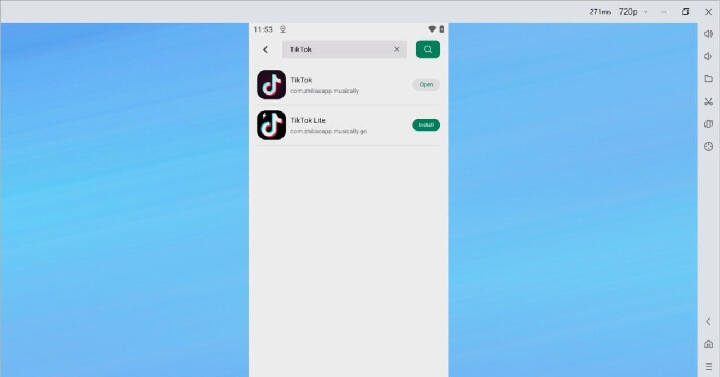Click the location icon in status bar

coord(283,29)
